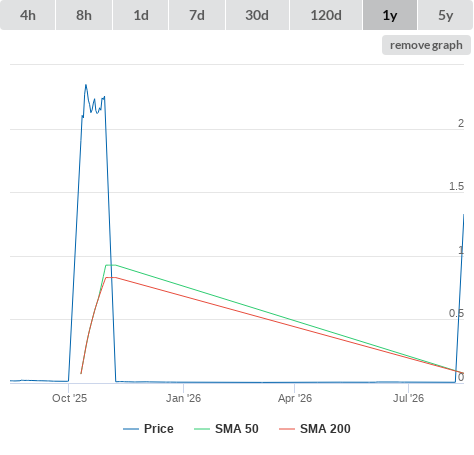Click the blue Price legend line marker
Image resolution: width=474 pixels, height=455 pixels.
tap(131, 429)
